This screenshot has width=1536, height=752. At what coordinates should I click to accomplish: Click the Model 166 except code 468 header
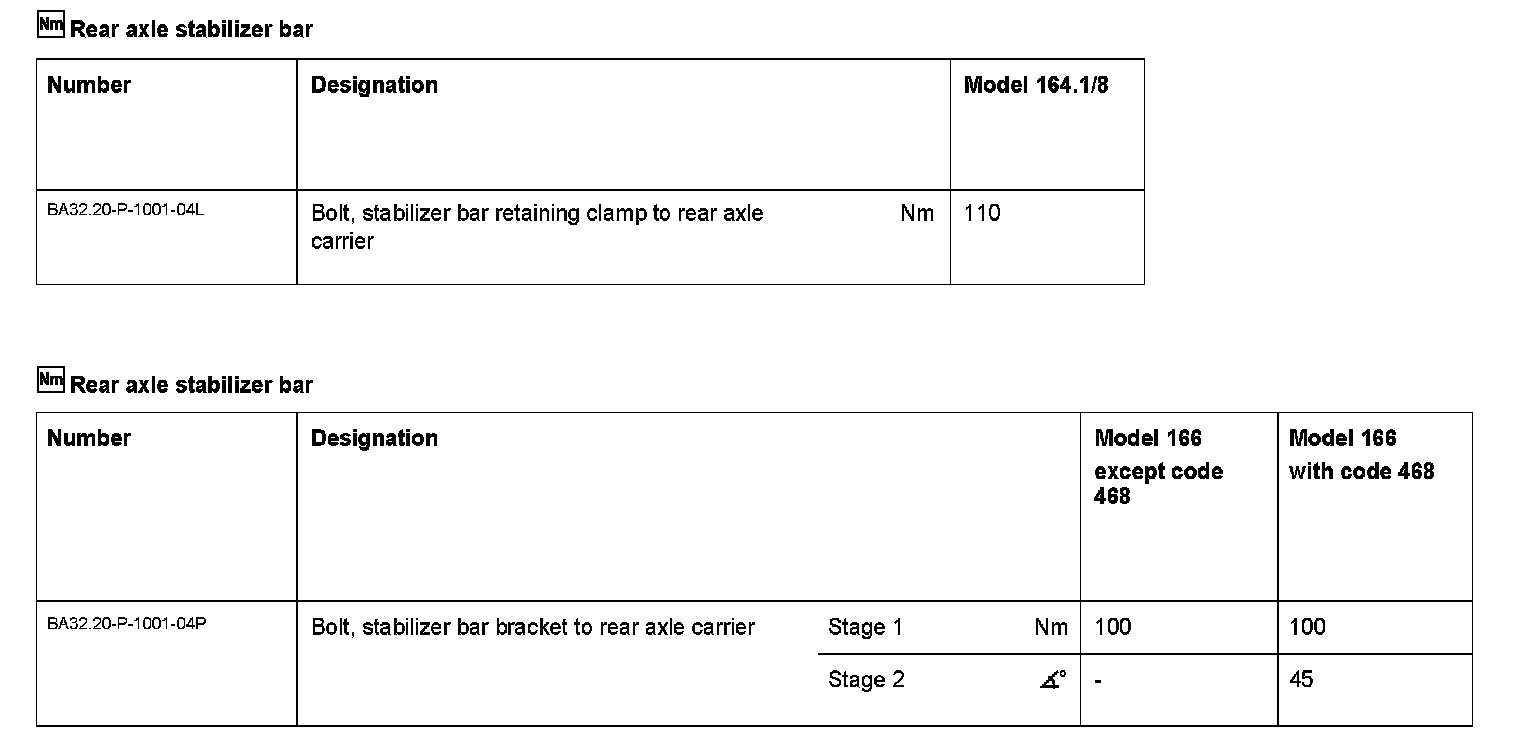tap(1159, 467)
